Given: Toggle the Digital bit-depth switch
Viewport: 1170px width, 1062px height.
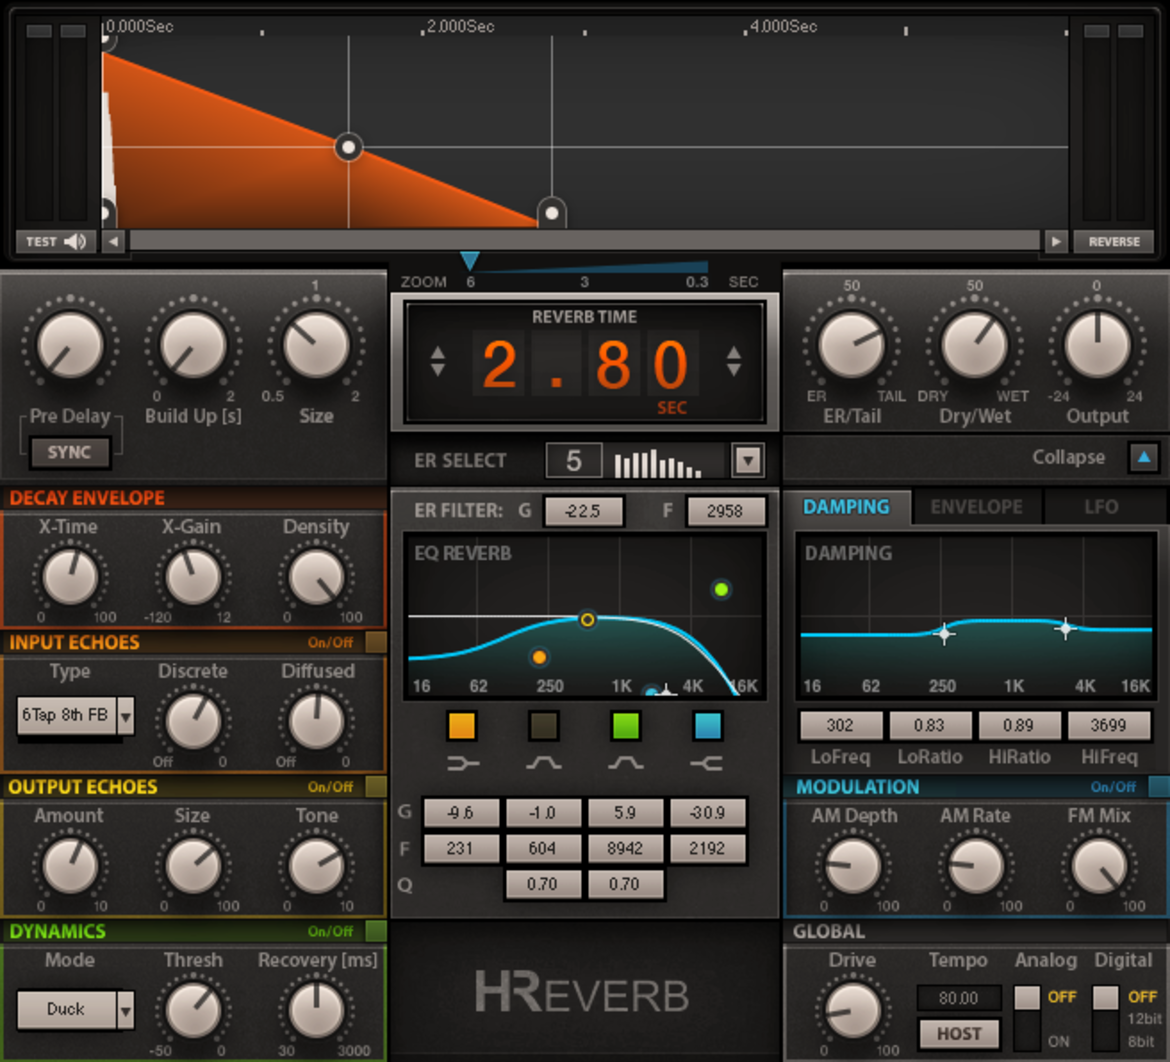Looking at the screenshot, I should 1105,1018.
